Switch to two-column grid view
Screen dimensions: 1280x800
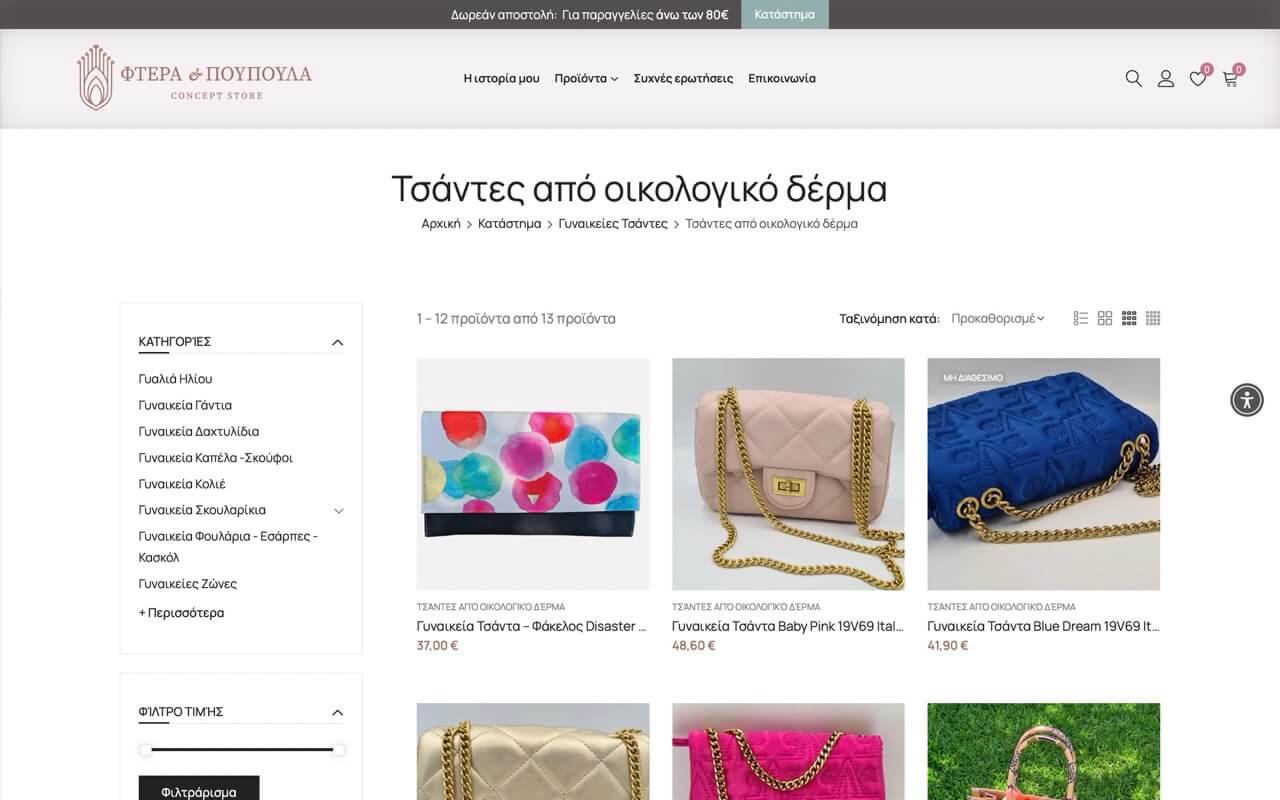pos(1105,318)
